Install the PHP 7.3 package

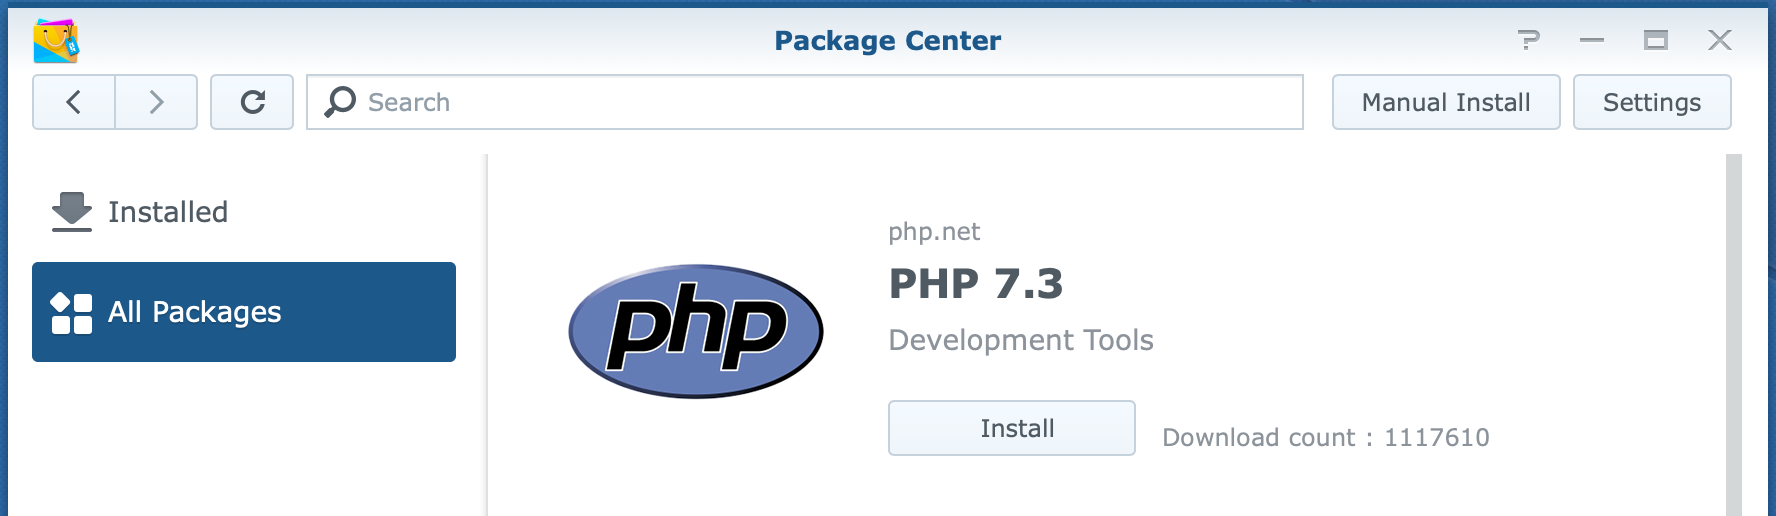coord(1012,428)
